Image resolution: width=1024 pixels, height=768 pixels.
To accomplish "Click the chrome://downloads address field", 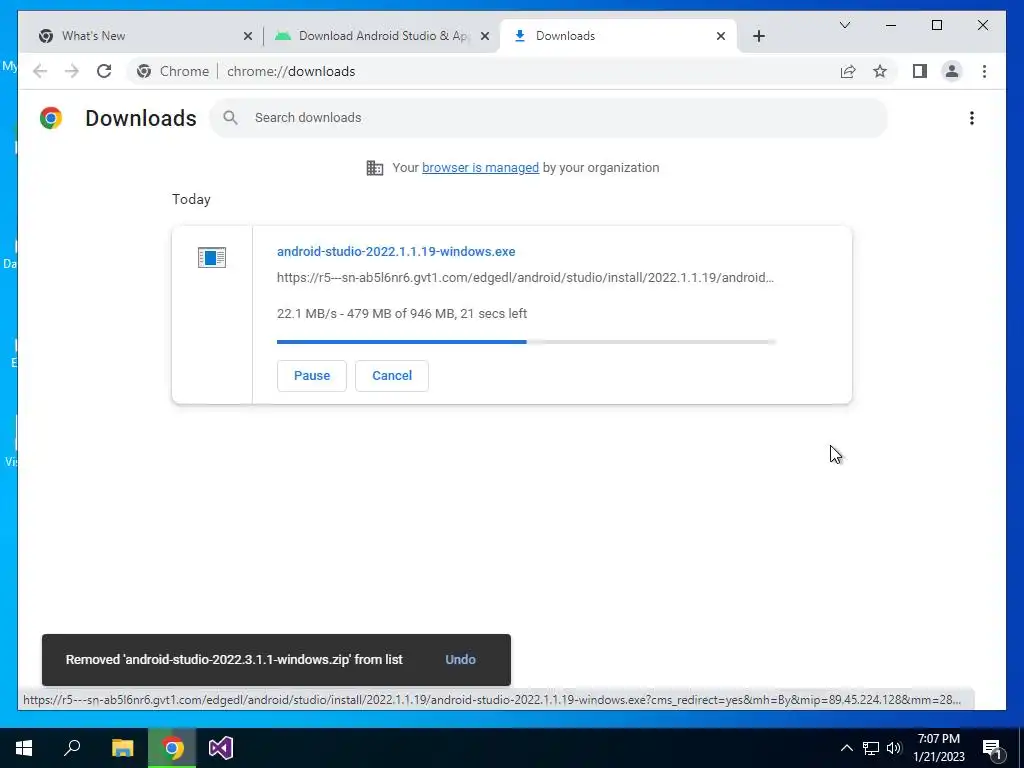I will [291, 71].
